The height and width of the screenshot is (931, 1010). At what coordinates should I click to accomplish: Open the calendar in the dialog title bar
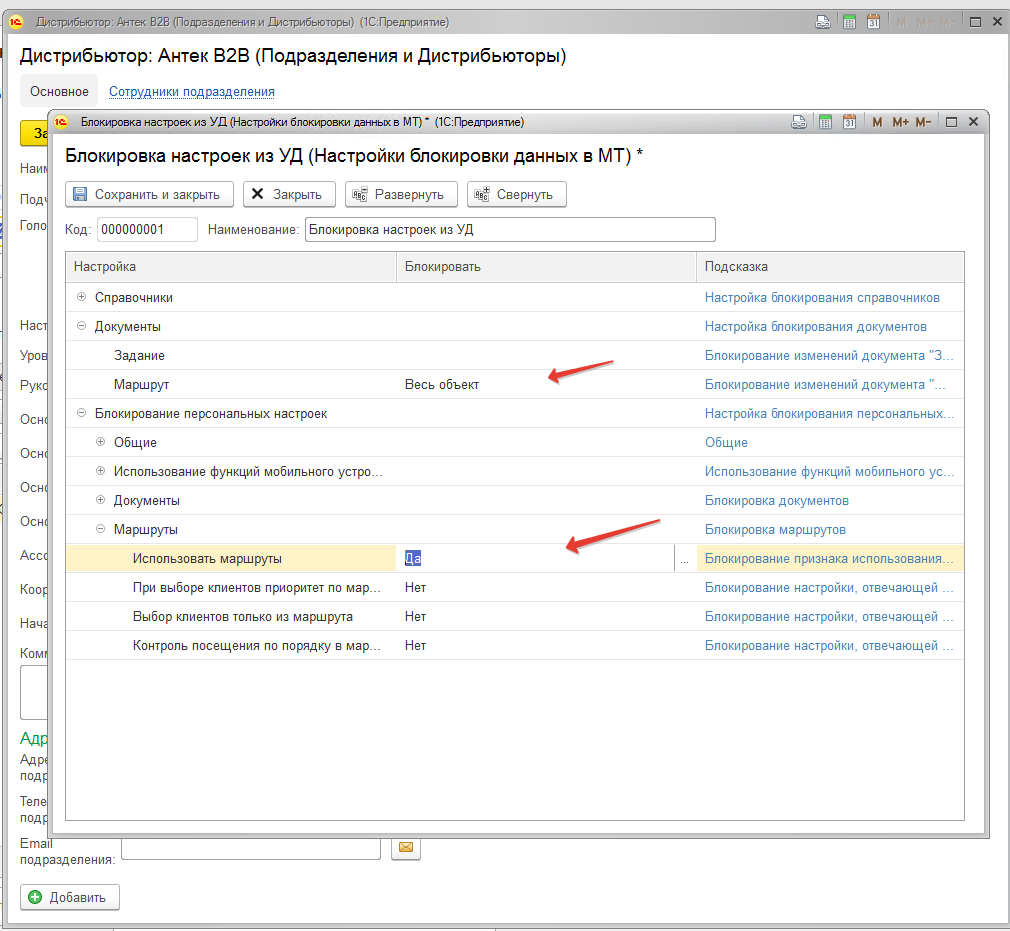click(849, 122)
